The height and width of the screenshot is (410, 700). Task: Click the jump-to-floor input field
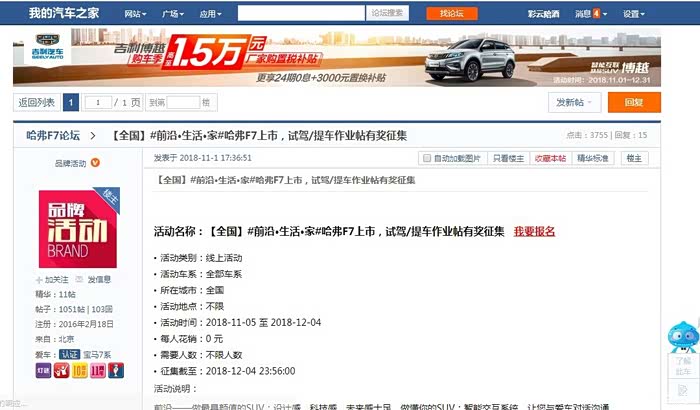183,103
